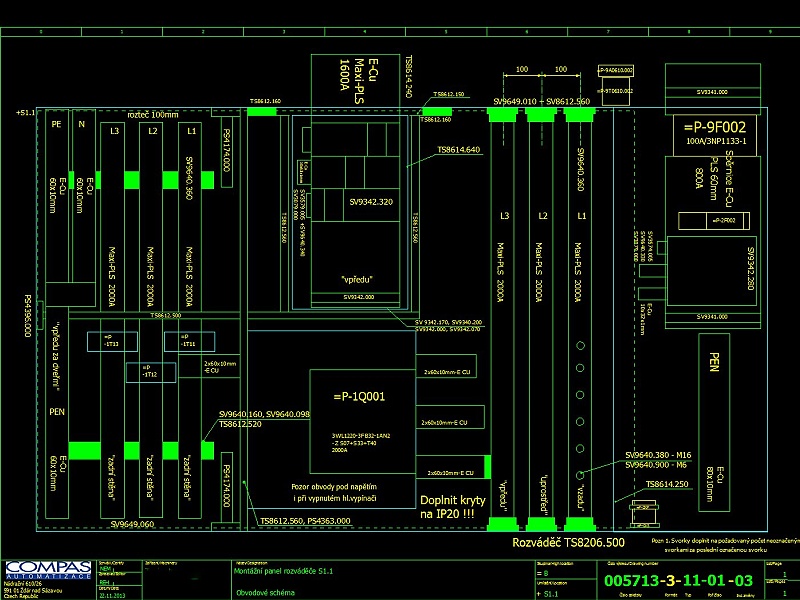
Task: Click the "SV9640.160, SV9640.098" callout
Action: click(x=264, y=414)
